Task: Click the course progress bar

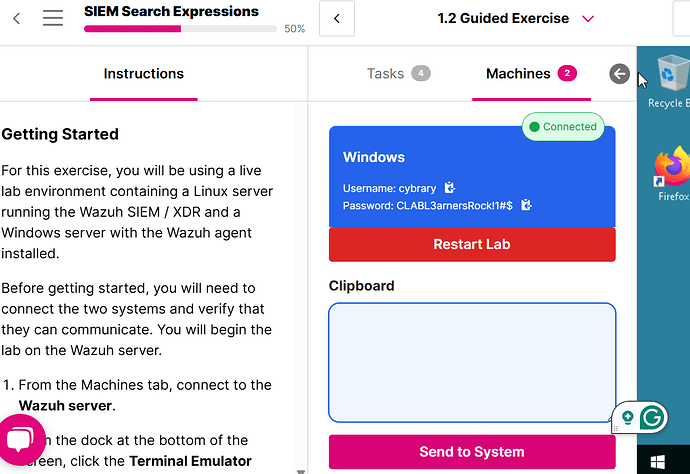Action: (x=180, y=29)
